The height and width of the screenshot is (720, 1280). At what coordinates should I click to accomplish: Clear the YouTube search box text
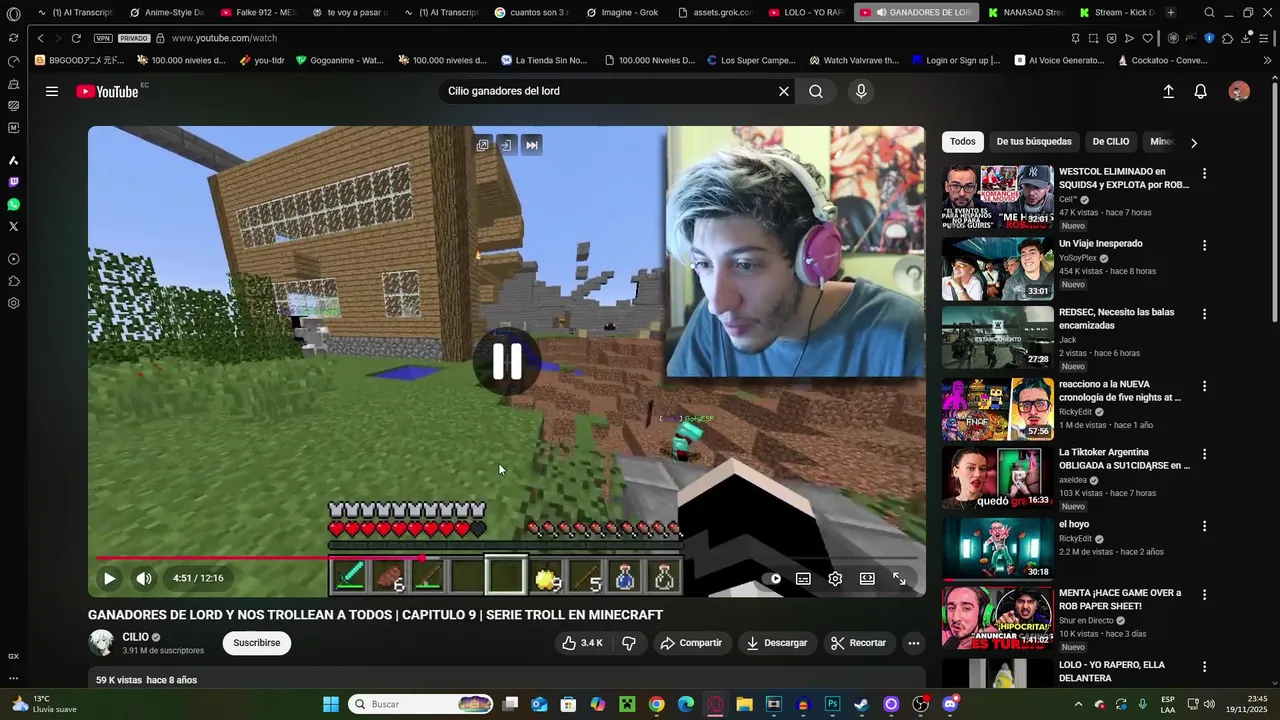click(784, 91)
